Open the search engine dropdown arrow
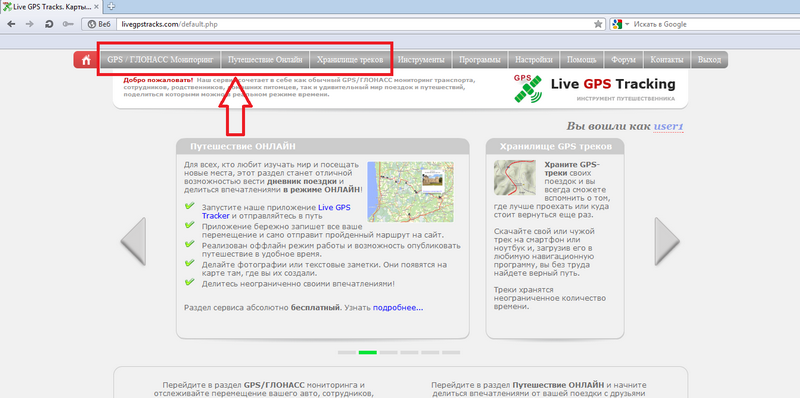This screenshot has height=398, width=800. (x=627, y=24)
